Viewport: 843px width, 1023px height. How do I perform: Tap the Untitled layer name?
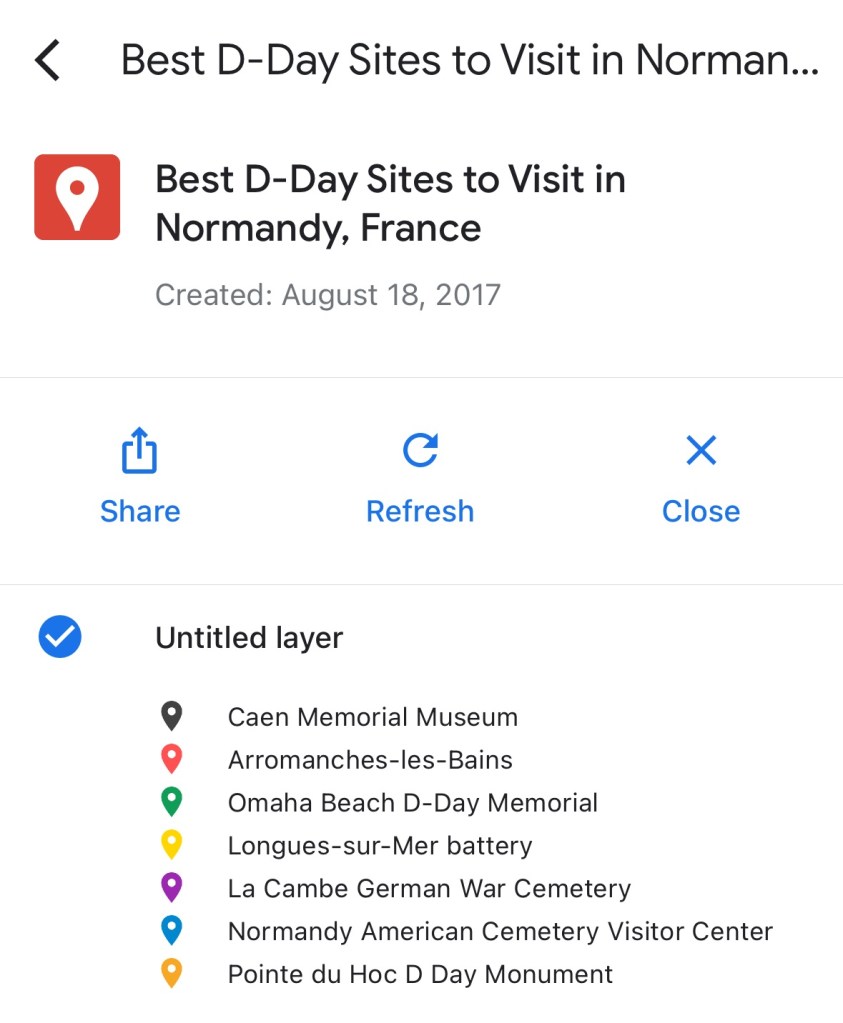[x=249, y=638]
